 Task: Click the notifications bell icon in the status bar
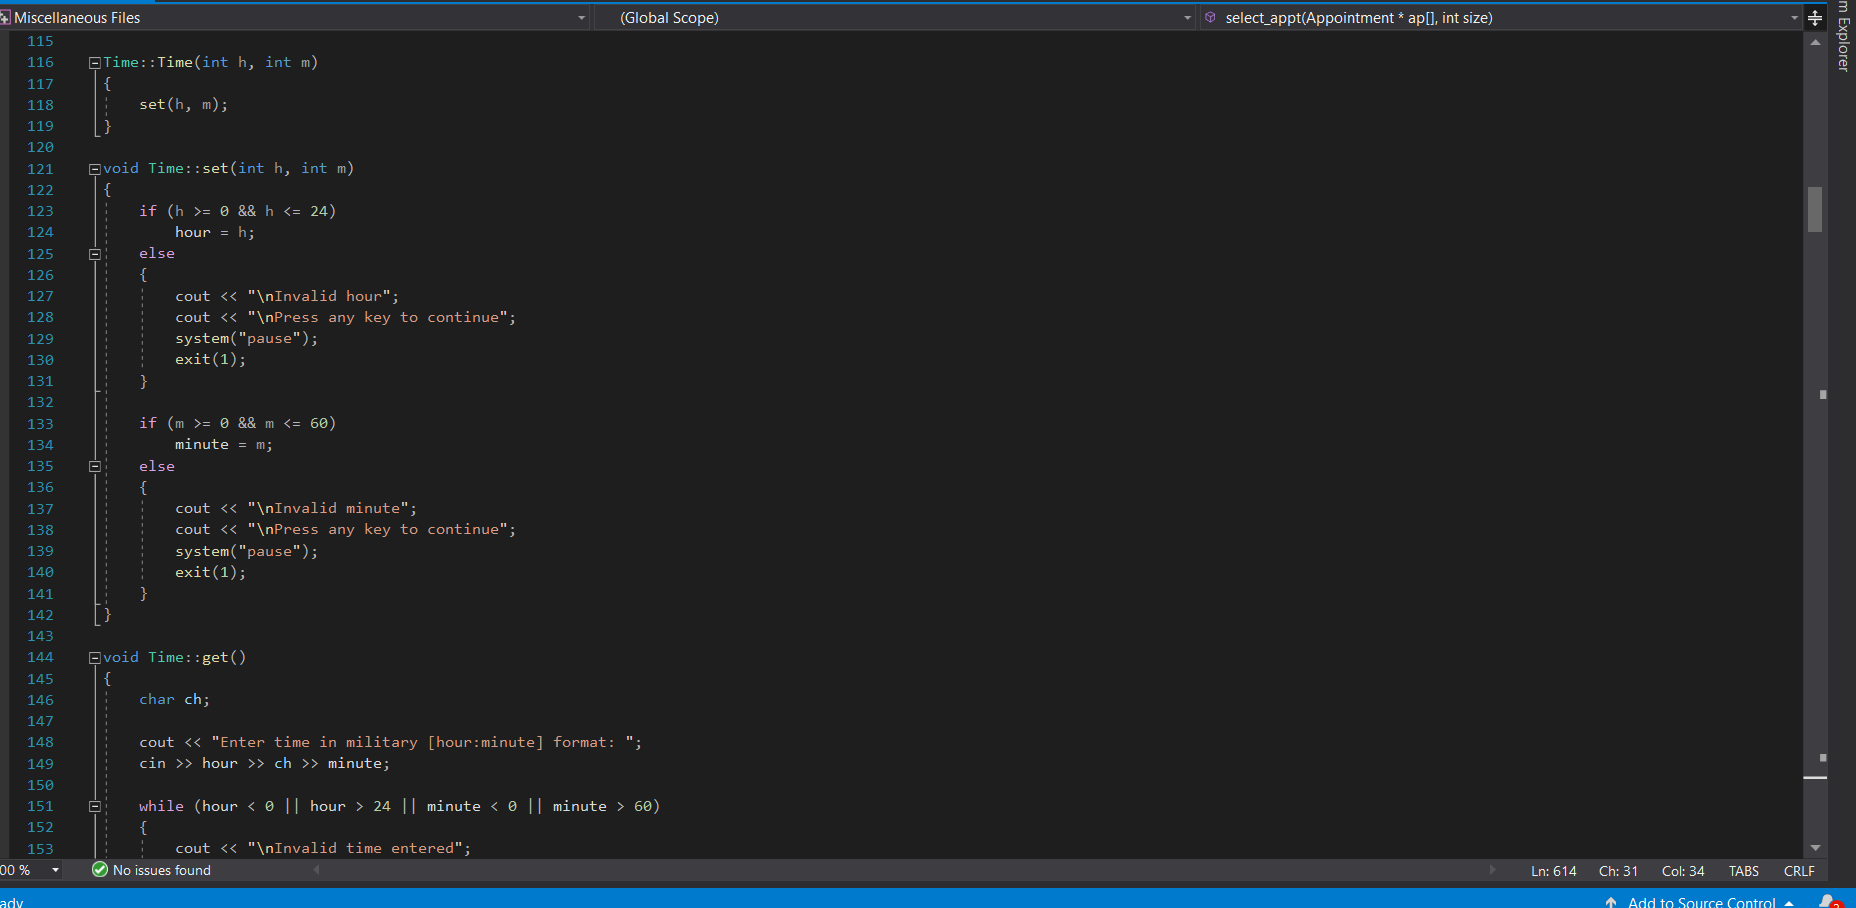pos(1828,901)
